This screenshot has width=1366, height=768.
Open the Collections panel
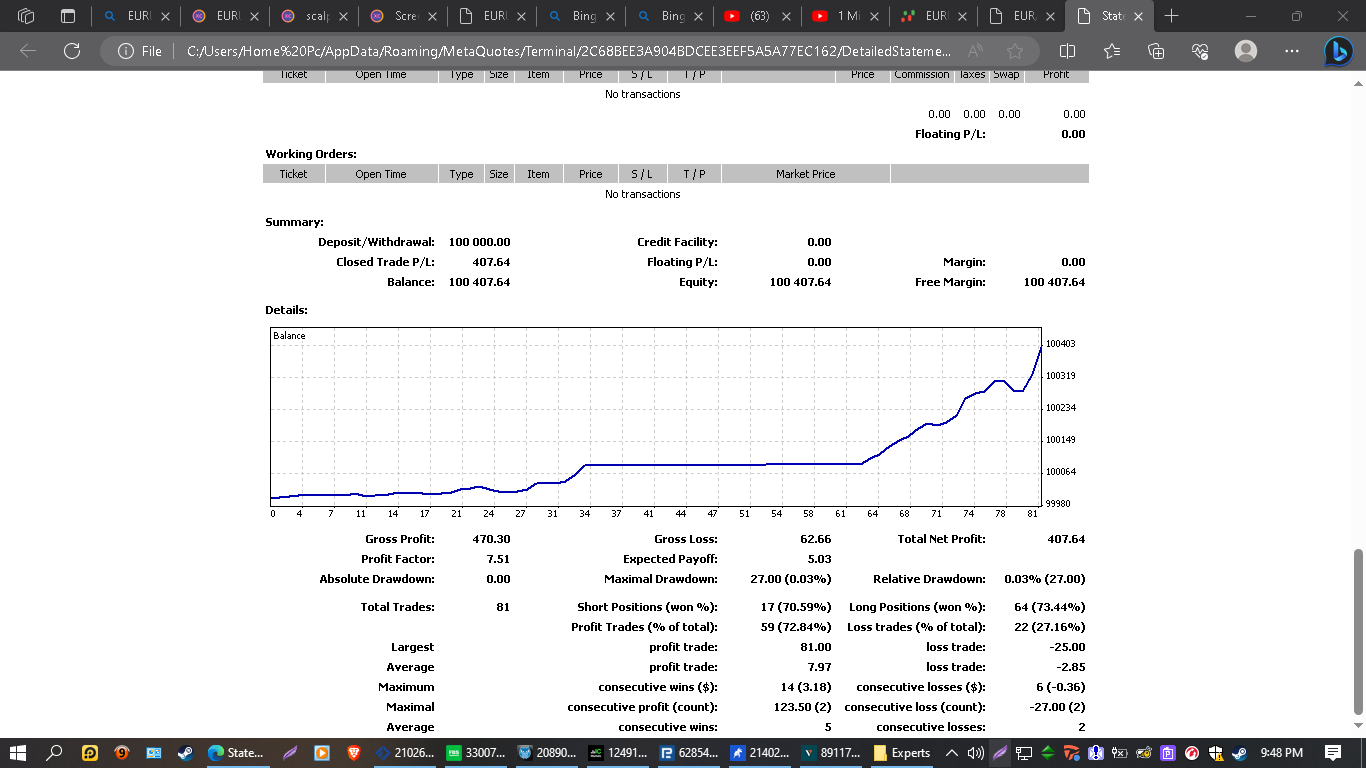(x=1157, y=51)
